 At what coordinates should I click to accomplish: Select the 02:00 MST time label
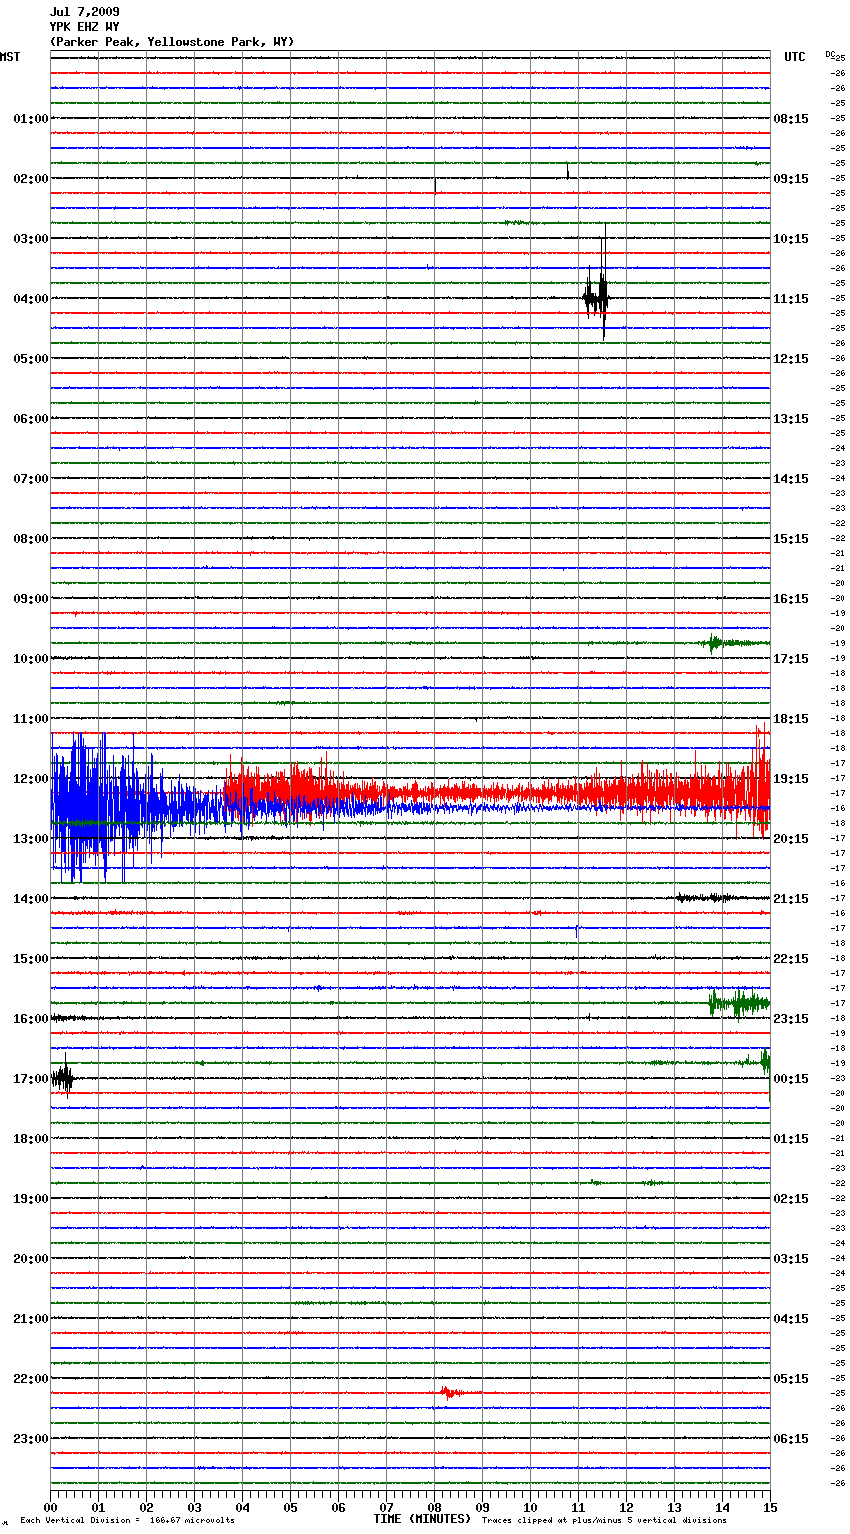pyautogui.click(x=31, y=179)
